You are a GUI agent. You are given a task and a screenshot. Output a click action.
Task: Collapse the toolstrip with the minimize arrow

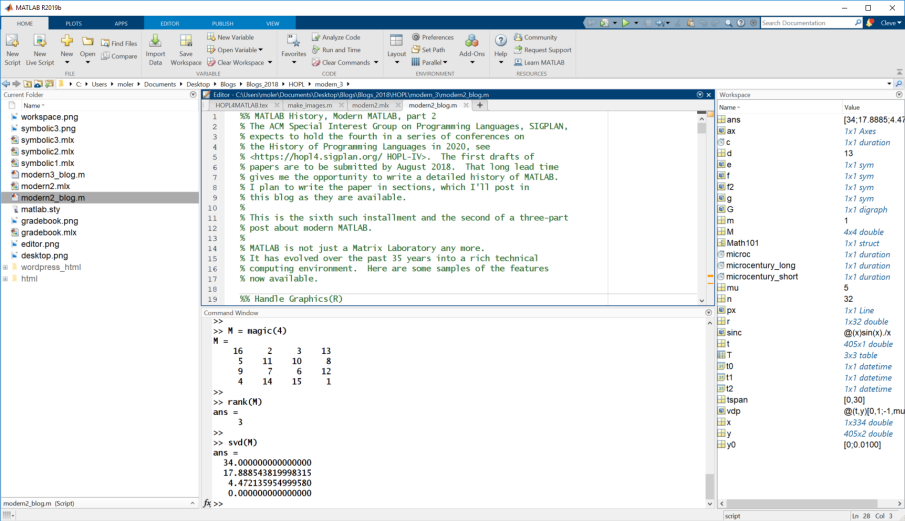point(899,72)
